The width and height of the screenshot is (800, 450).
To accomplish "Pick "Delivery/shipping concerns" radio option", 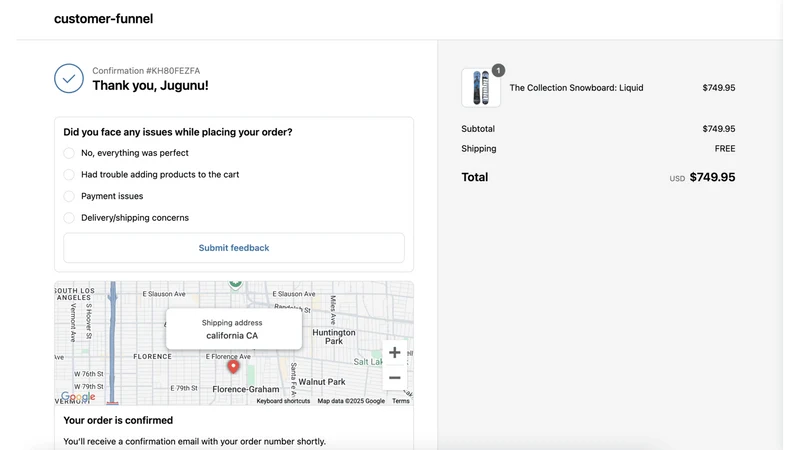I will pos(69,218).
